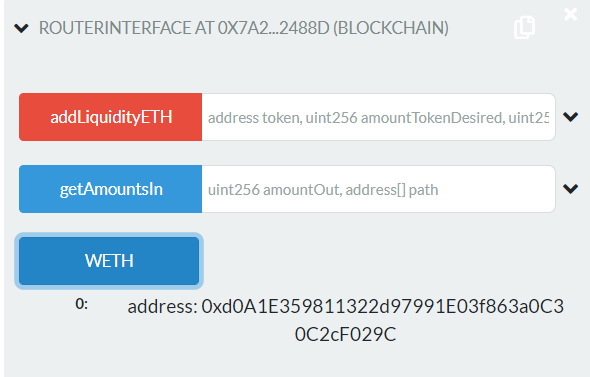Call the WETH getter button

109,261
